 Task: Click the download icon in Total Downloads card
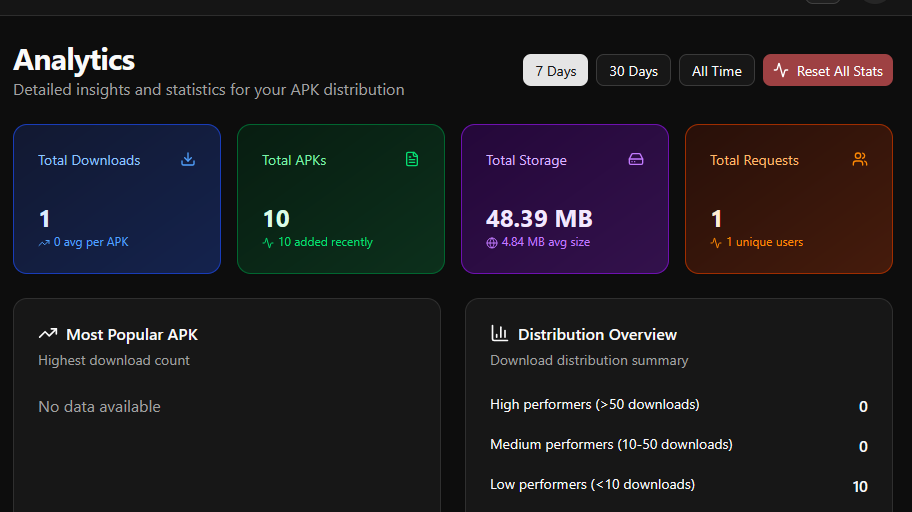[x=188, y=159]
